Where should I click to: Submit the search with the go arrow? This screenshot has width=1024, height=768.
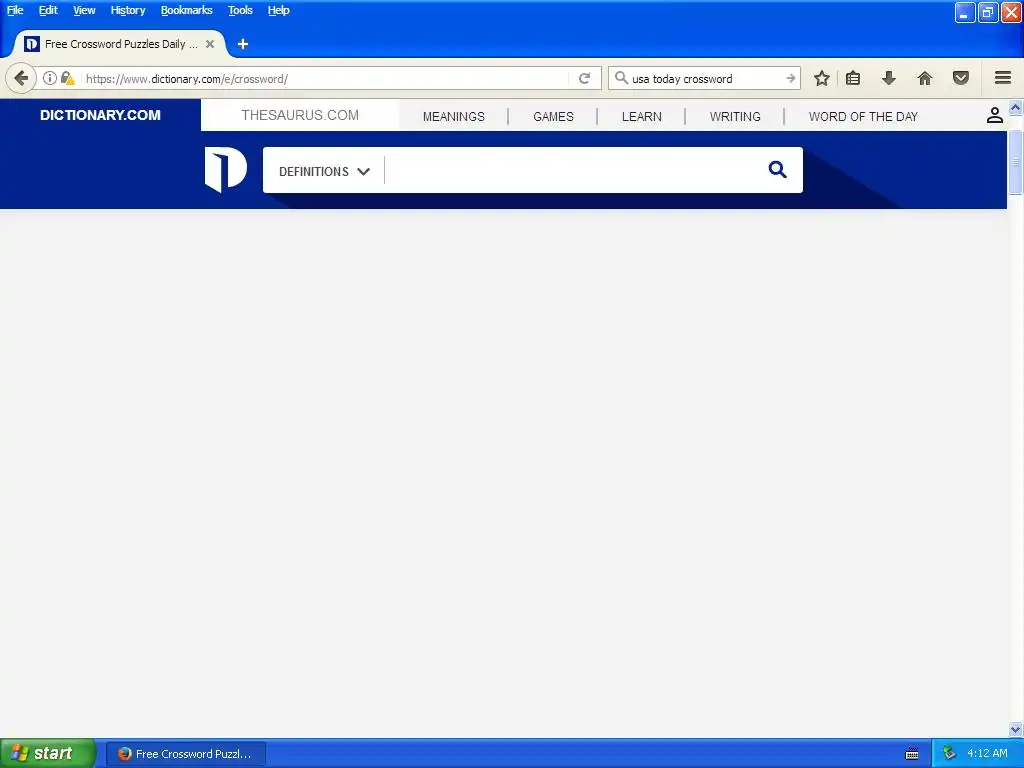tap(791, 78)
